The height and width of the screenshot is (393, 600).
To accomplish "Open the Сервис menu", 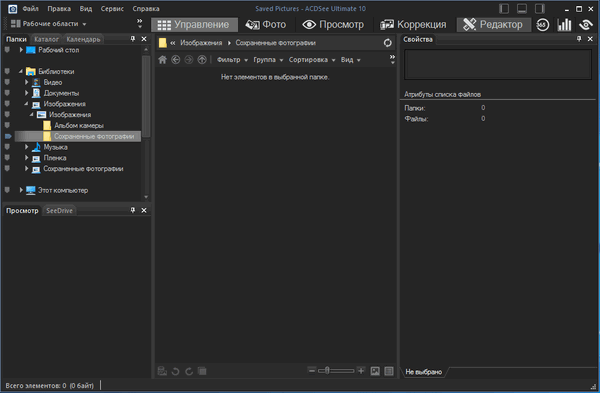I will 112,8.
